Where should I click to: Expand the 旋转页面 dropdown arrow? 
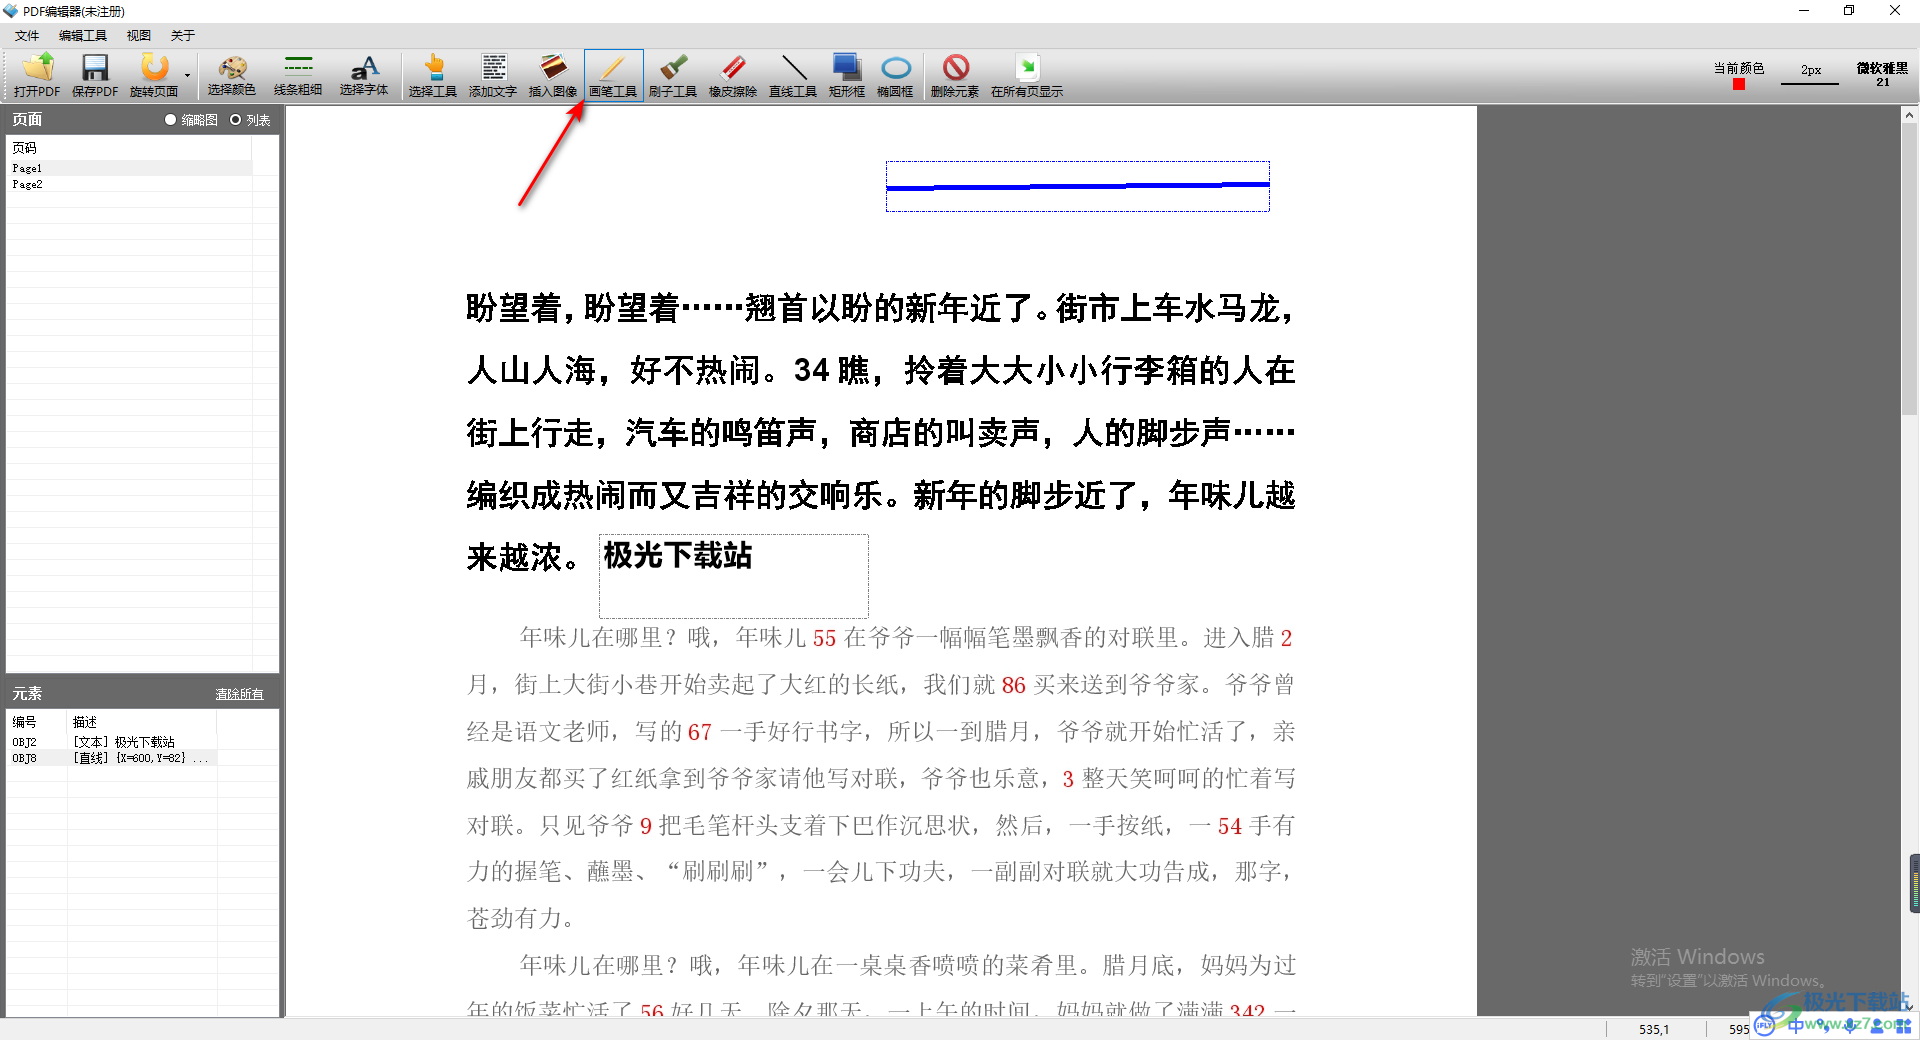[x=187, y=75]
